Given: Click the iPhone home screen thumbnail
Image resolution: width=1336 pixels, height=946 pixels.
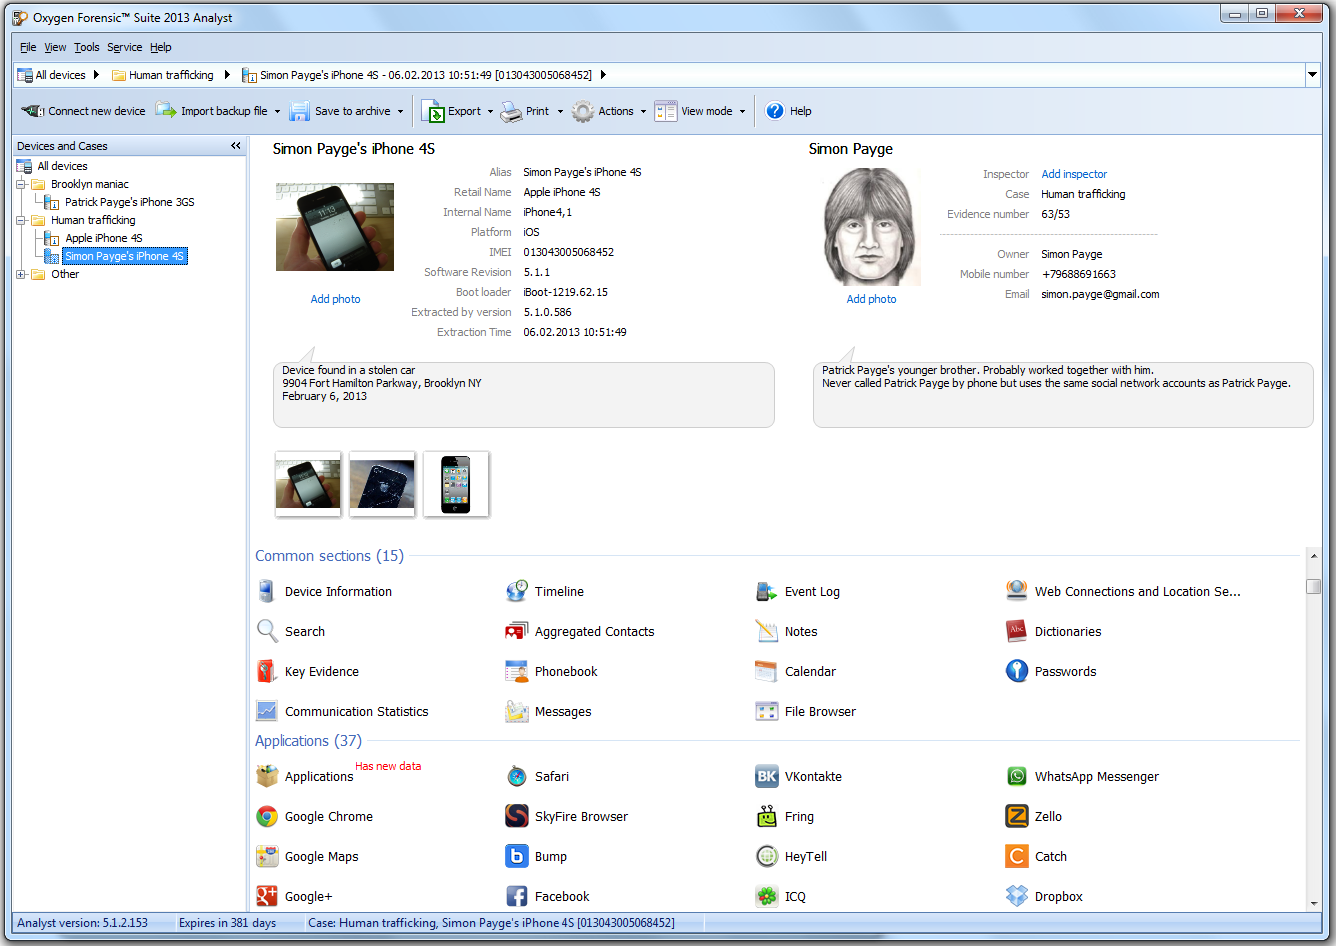Looking at the screenshot, I should 456,484.
